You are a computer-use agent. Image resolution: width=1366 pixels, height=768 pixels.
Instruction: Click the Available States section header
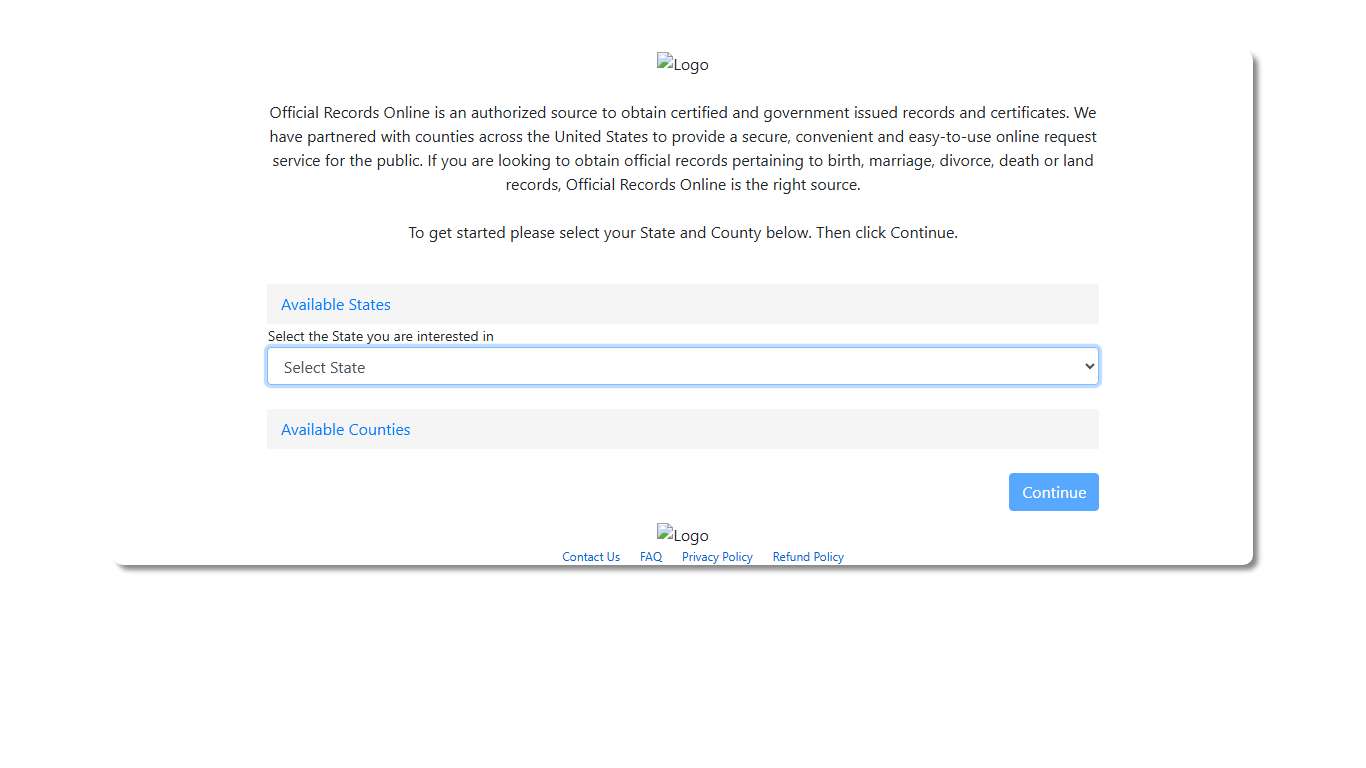pyautogui.click(x=682, y=304)
